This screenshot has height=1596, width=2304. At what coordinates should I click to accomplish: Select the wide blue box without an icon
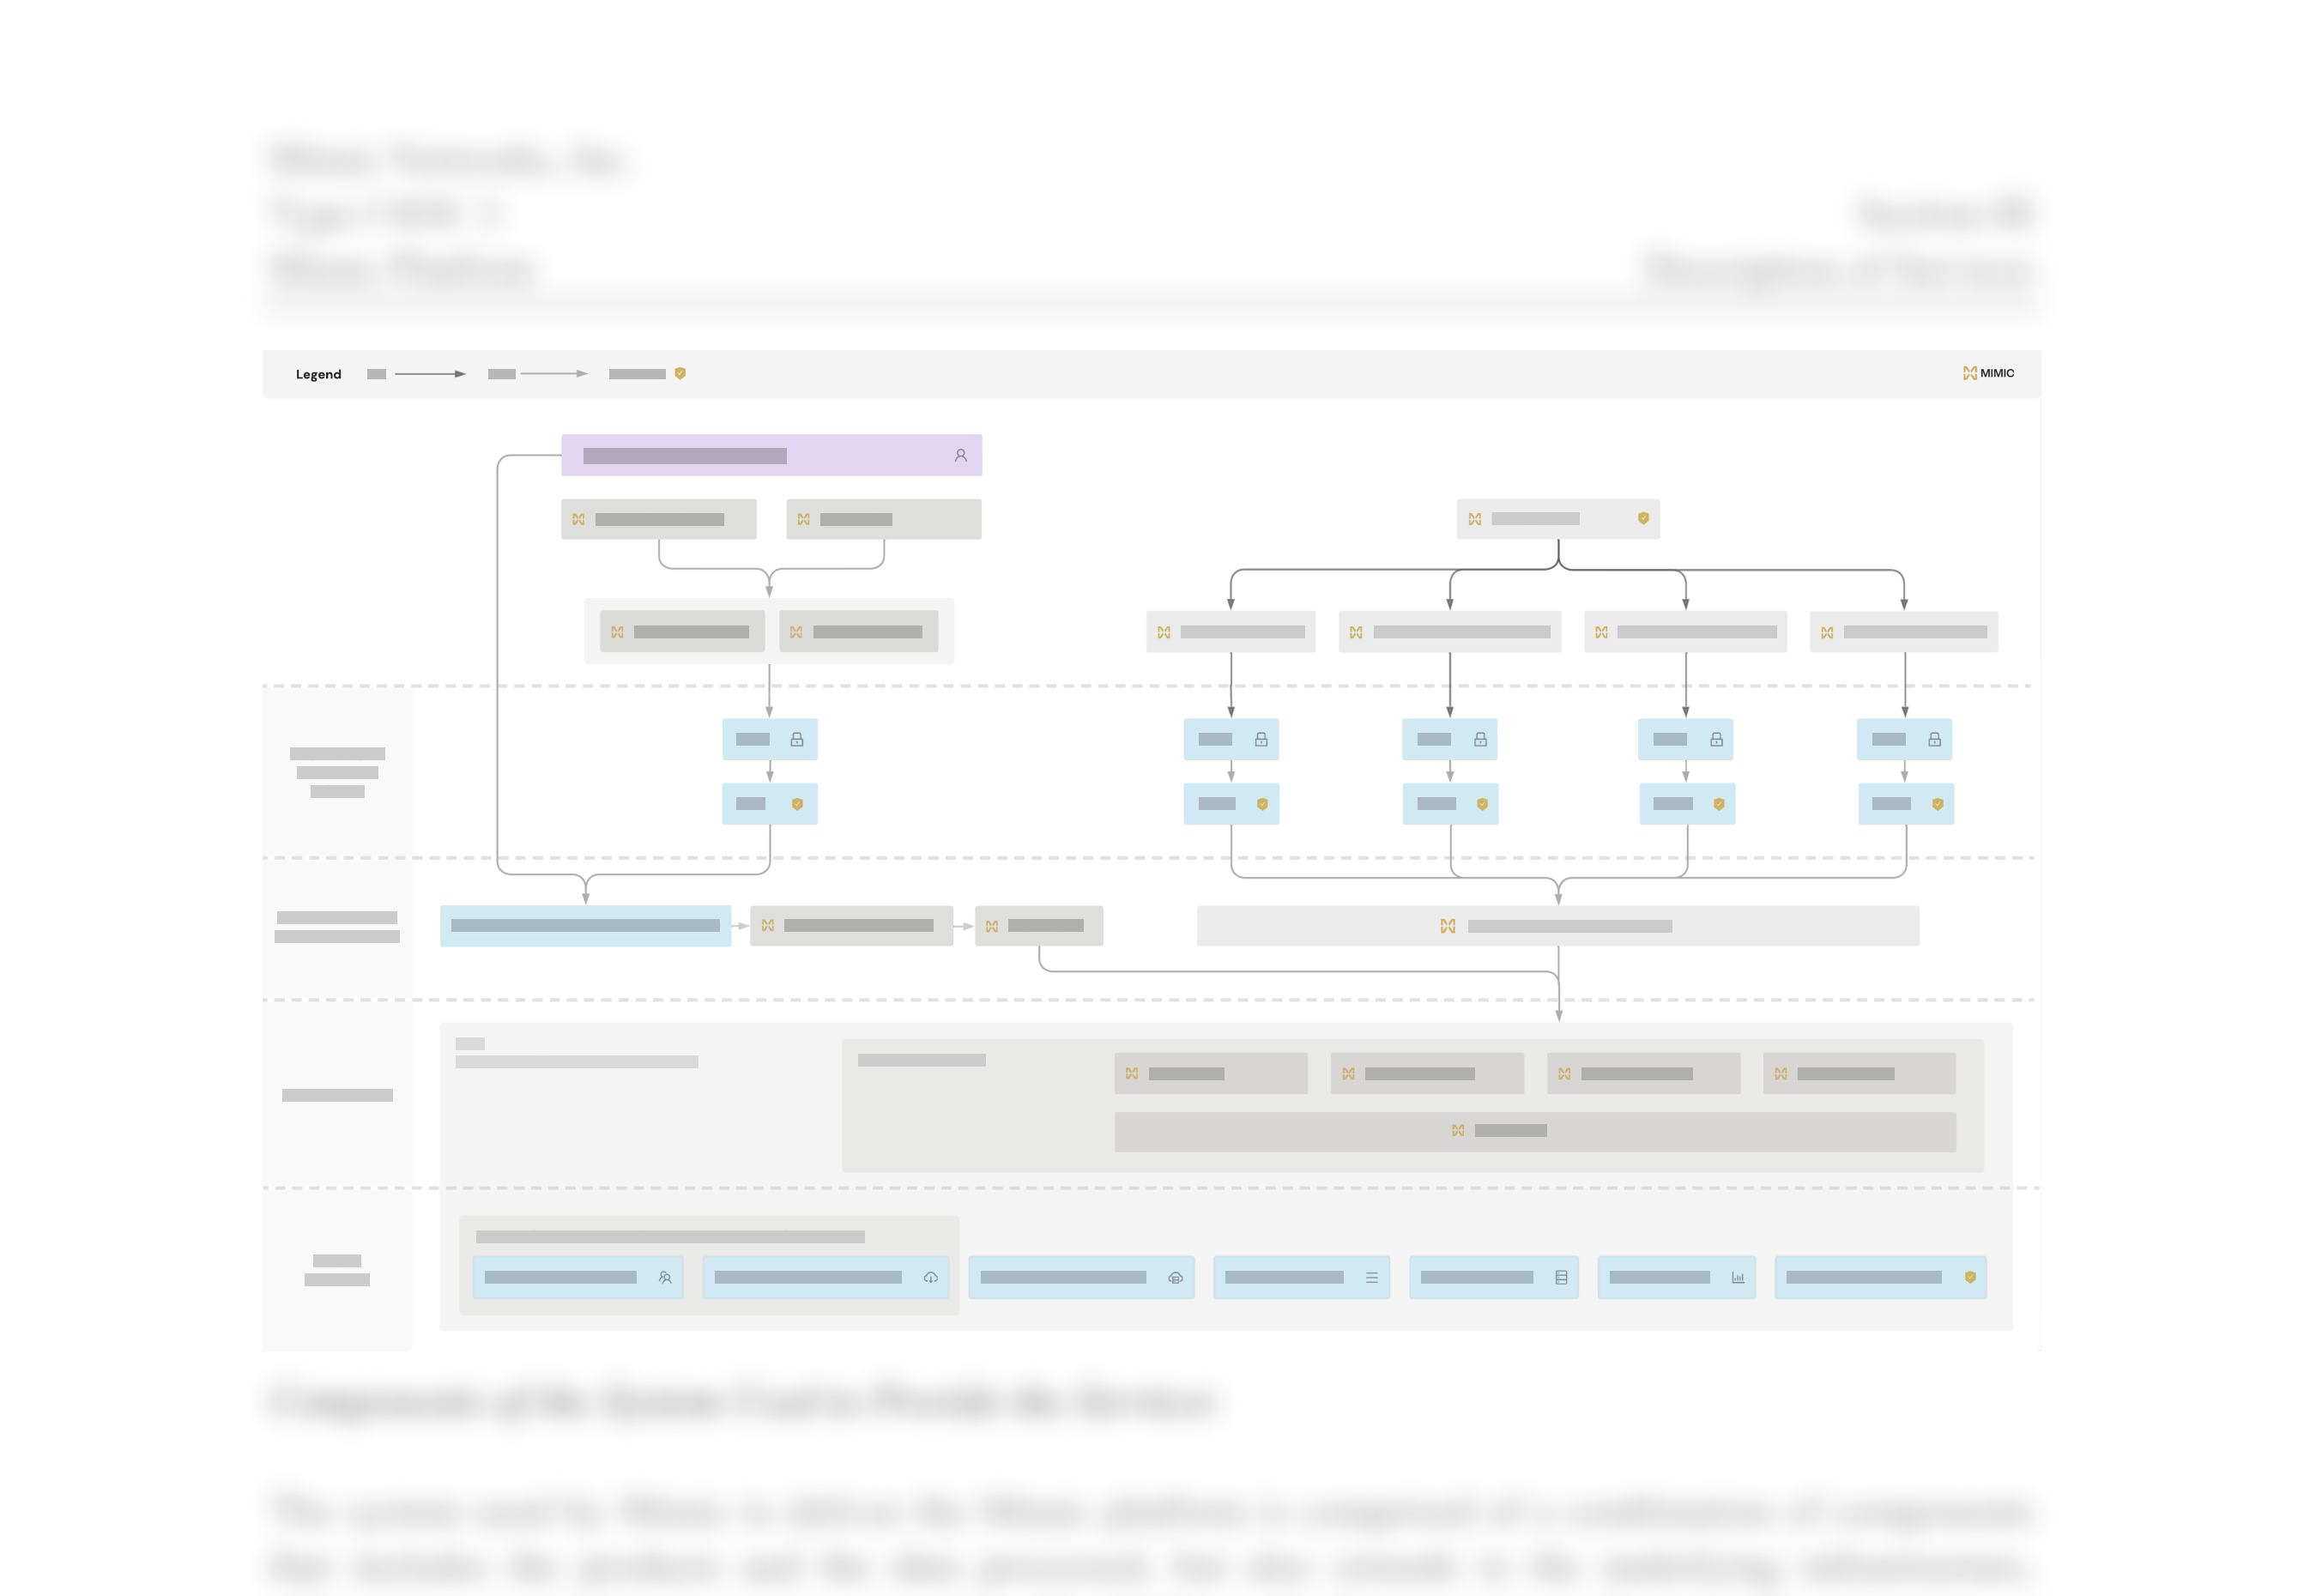click(585, 925)
